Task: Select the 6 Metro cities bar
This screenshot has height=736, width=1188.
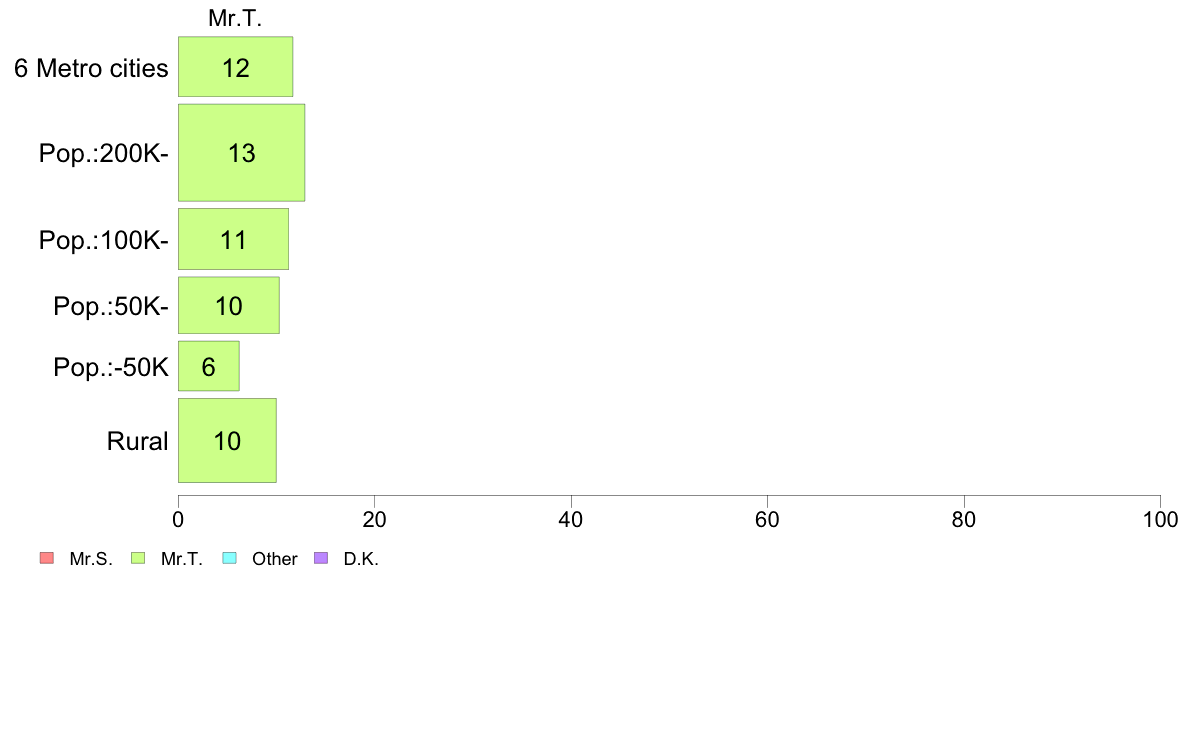Action: (x=236, y=67)
